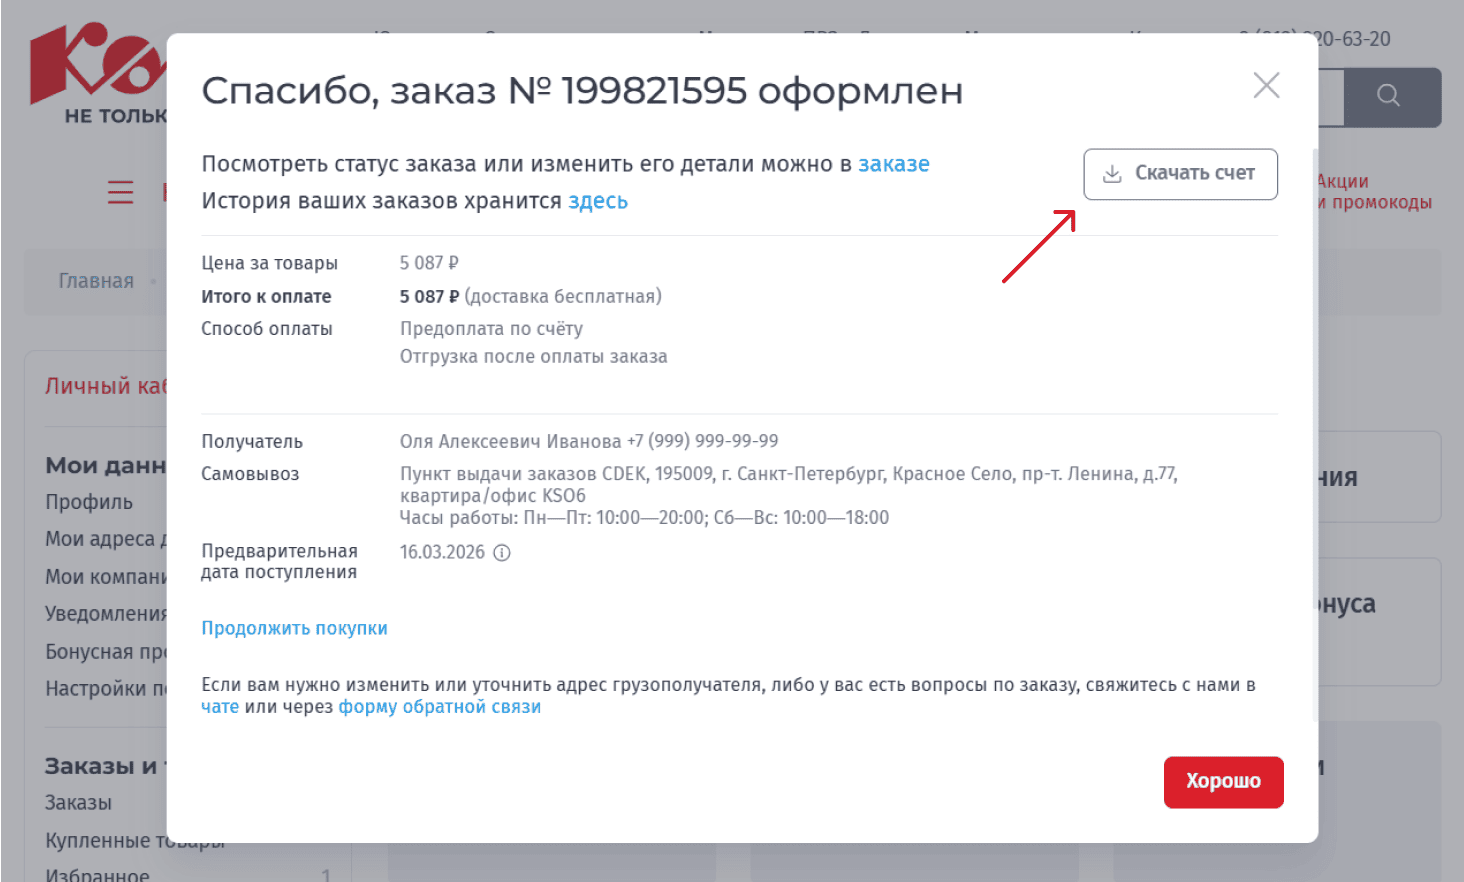Open Заказы in the sidebar
This screenshot has width=1464, height=882.
[x=78, y=803]
